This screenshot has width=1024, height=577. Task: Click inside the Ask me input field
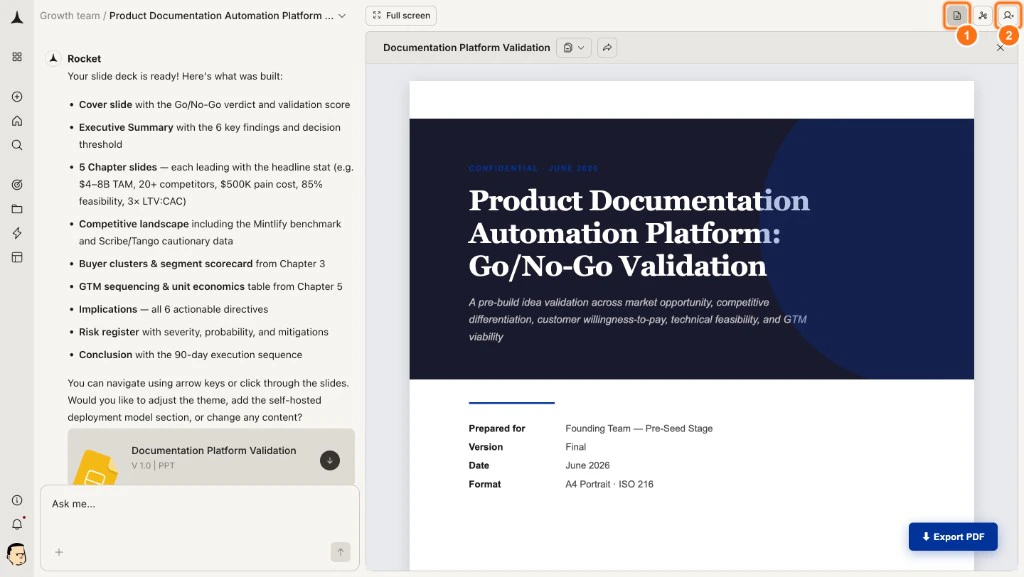(x=150, y=504)
